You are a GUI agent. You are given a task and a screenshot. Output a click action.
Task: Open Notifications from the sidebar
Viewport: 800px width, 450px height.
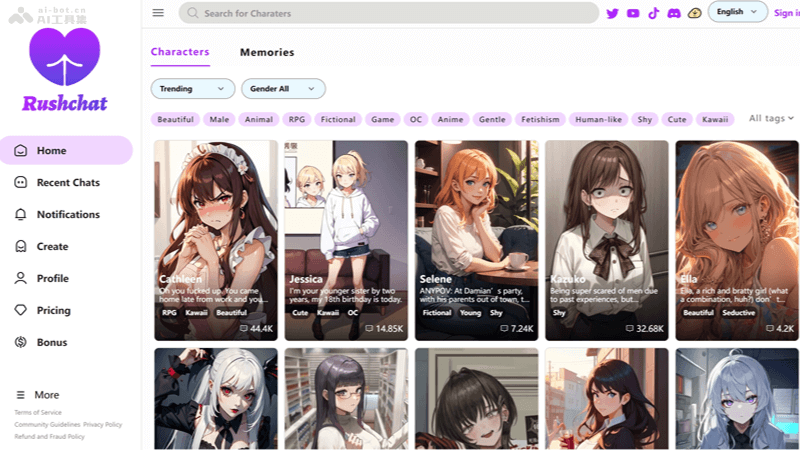tap(68, 214)
